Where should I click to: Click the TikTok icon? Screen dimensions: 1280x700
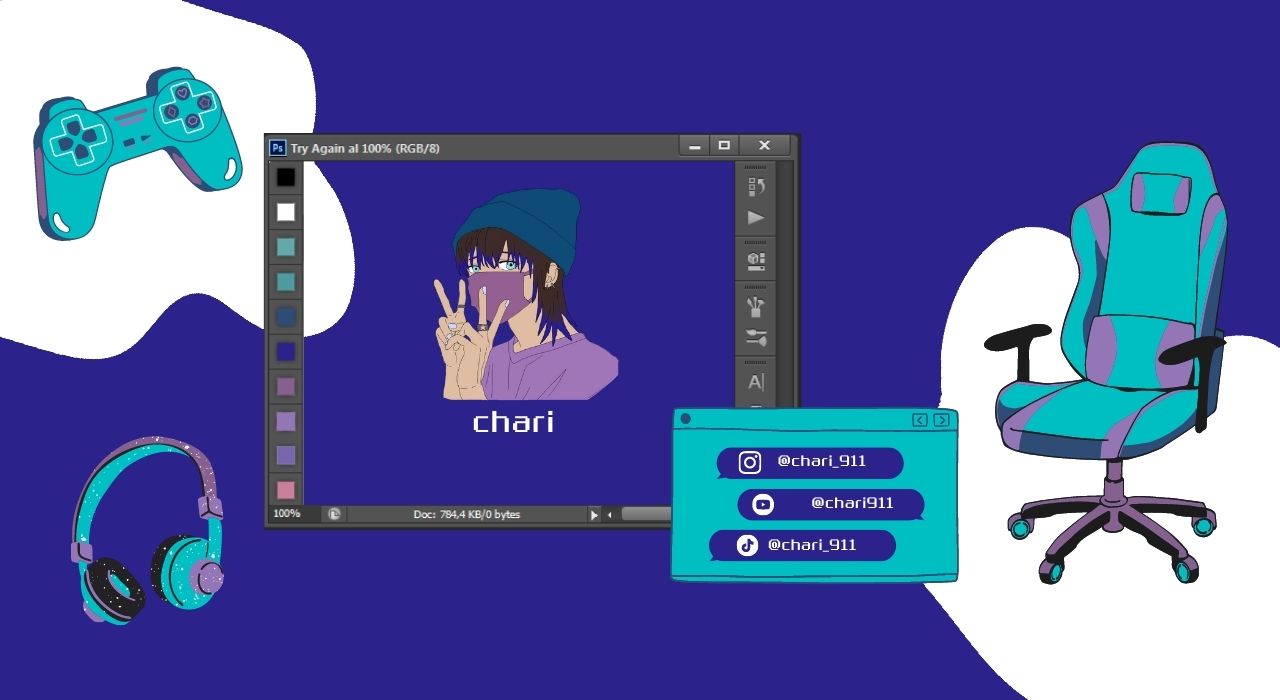tap(747, 545)
